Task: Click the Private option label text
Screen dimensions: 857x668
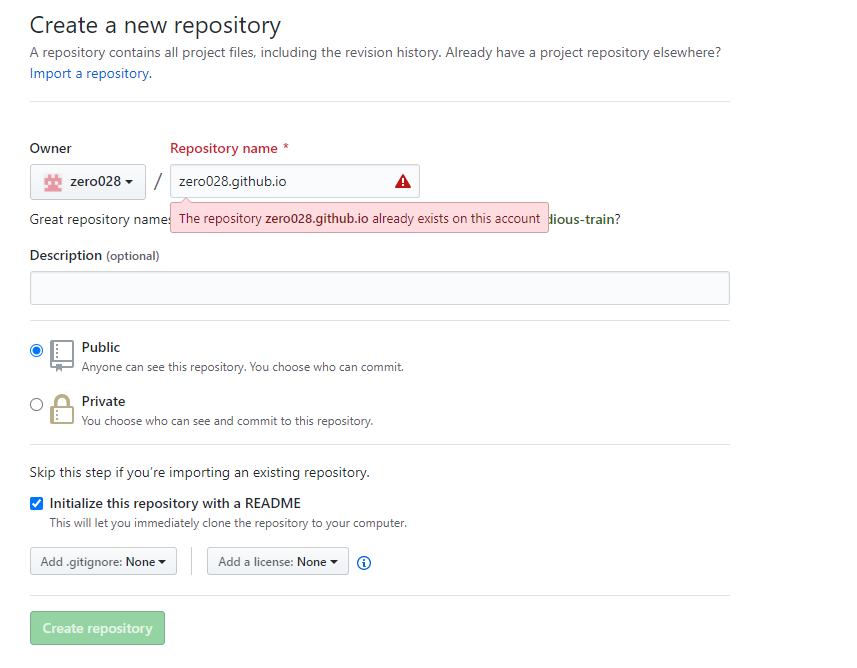Action: pyautogui.click(x=103, y=401)
